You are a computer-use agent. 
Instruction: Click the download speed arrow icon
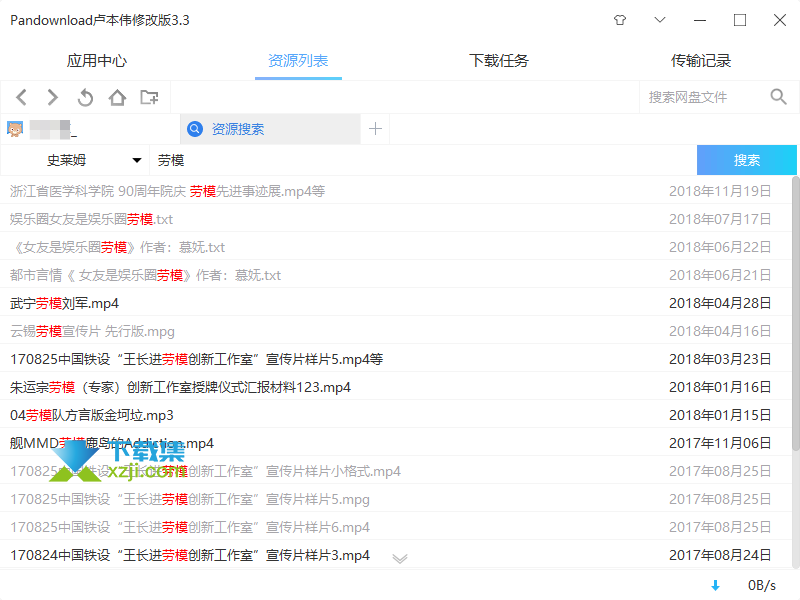[x=715, y=586]
